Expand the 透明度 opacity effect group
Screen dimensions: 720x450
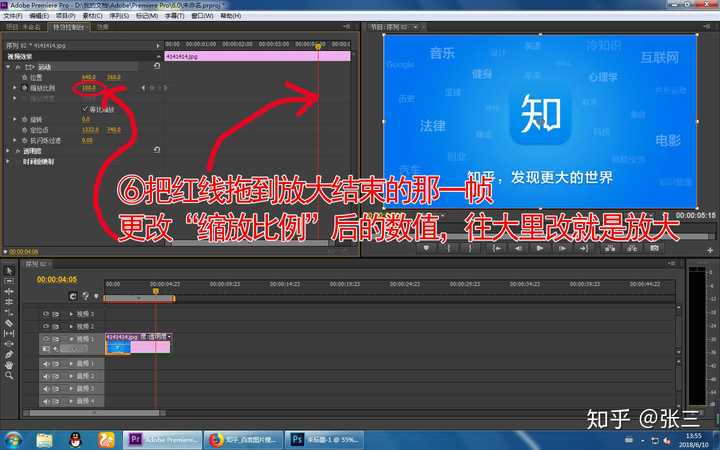8,151
